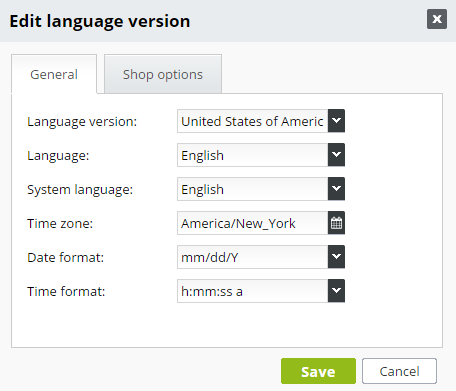The width and height of the screenshot is (456, 391).
Task: Open the Language dropdown arrow
Action: click(x=336, y=155)
